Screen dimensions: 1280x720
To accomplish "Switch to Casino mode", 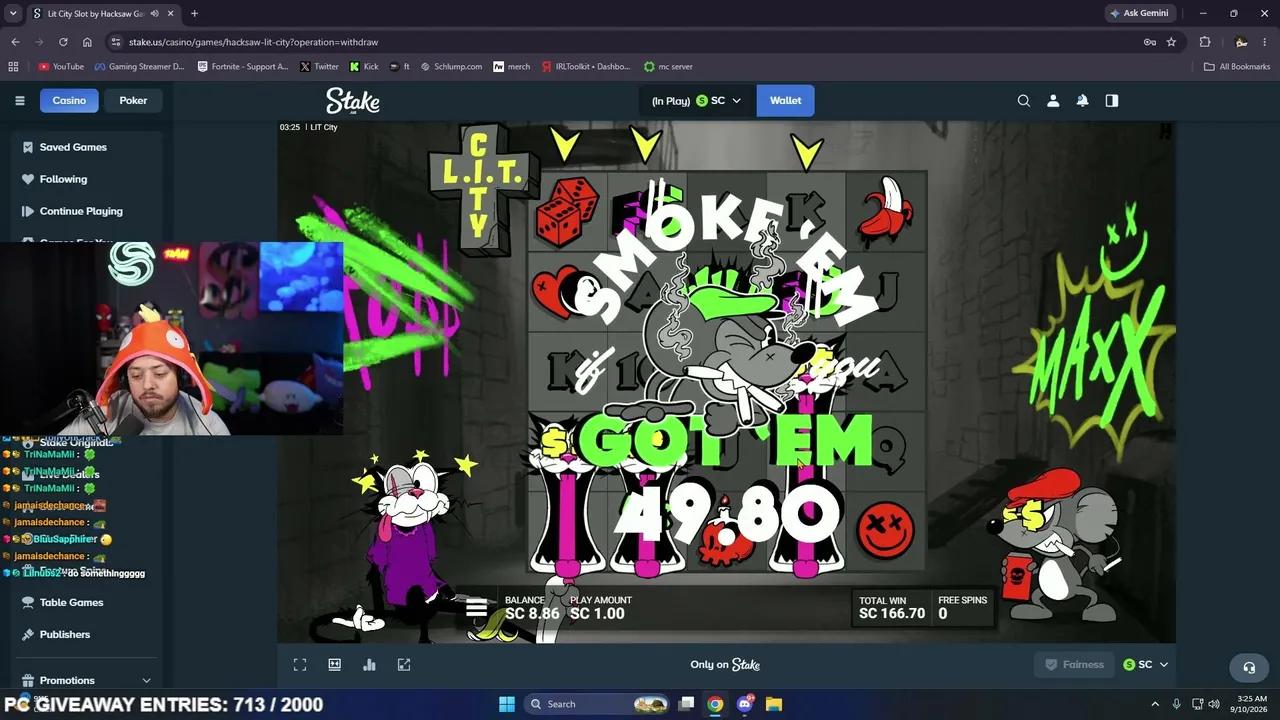I will tap(69, 100).
